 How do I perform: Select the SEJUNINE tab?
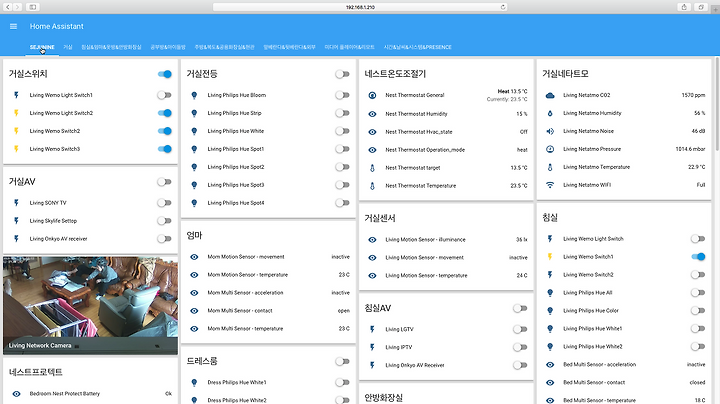pos(42,47)
